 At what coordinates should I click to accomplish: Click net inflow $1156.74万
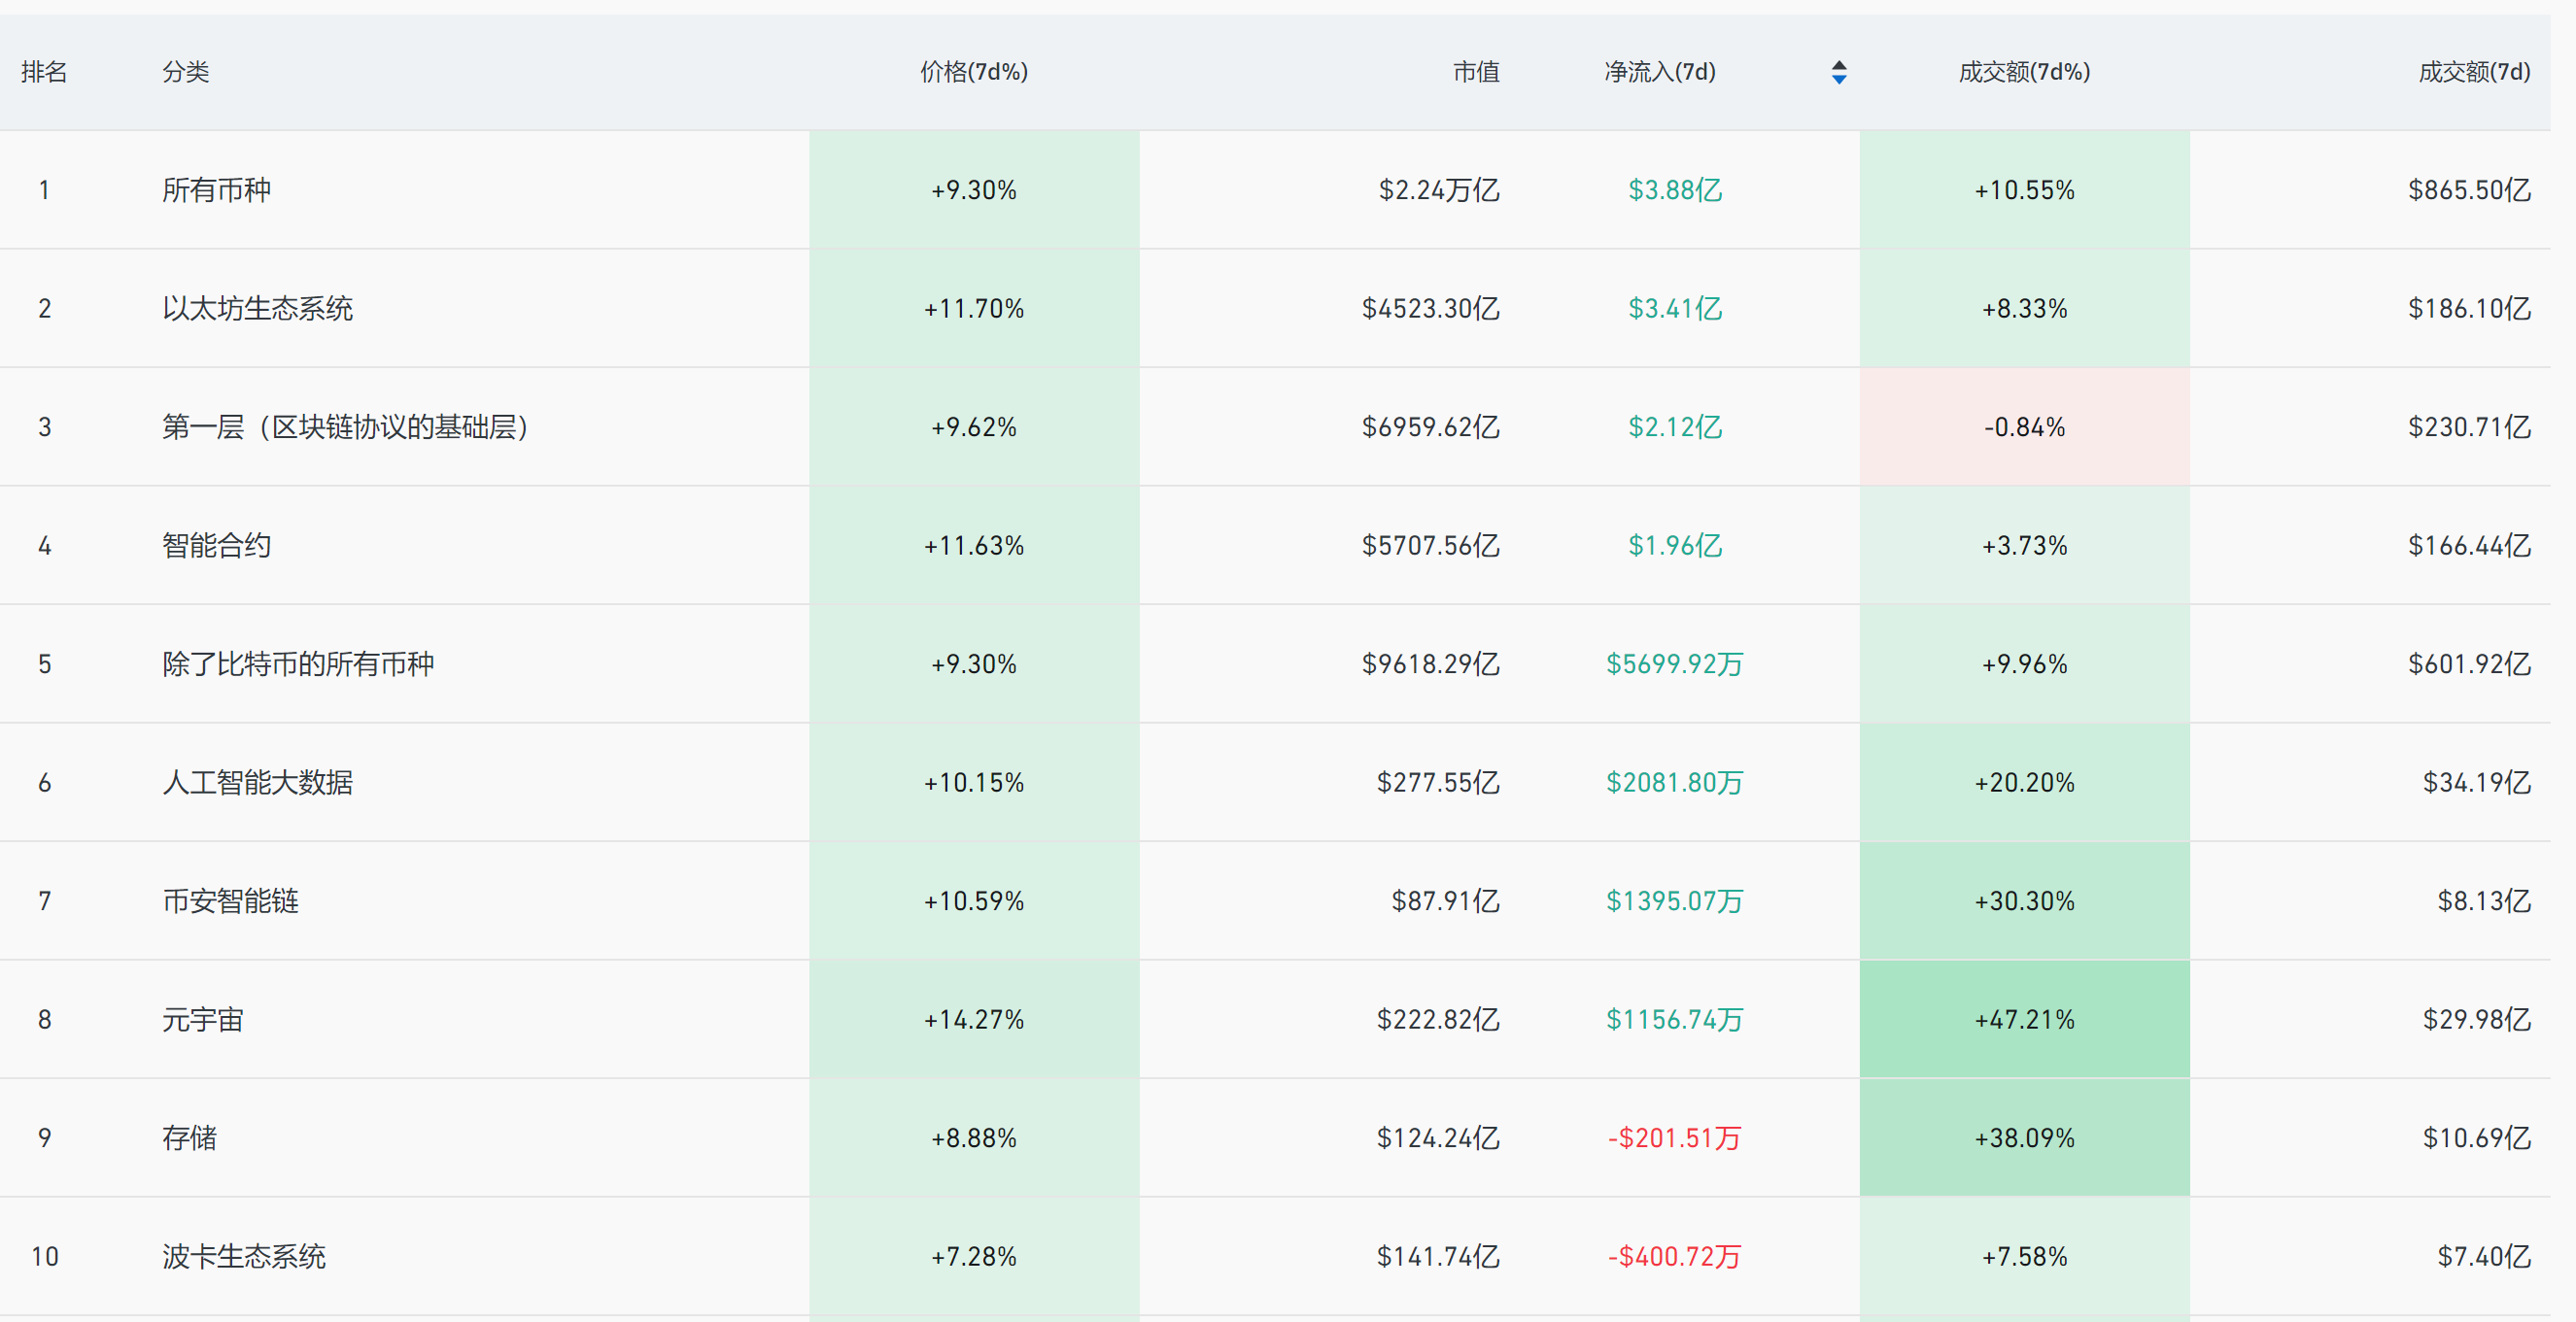(x=1675, y=1019)
